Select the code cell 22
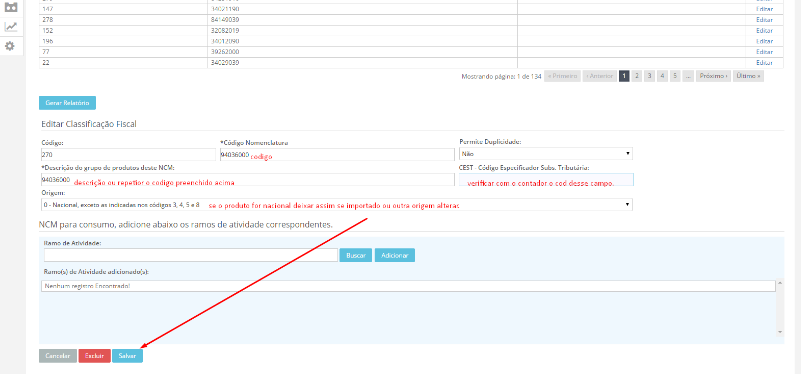Image resolution: width=801 pixels, height=374 pixels. point(124,62)
